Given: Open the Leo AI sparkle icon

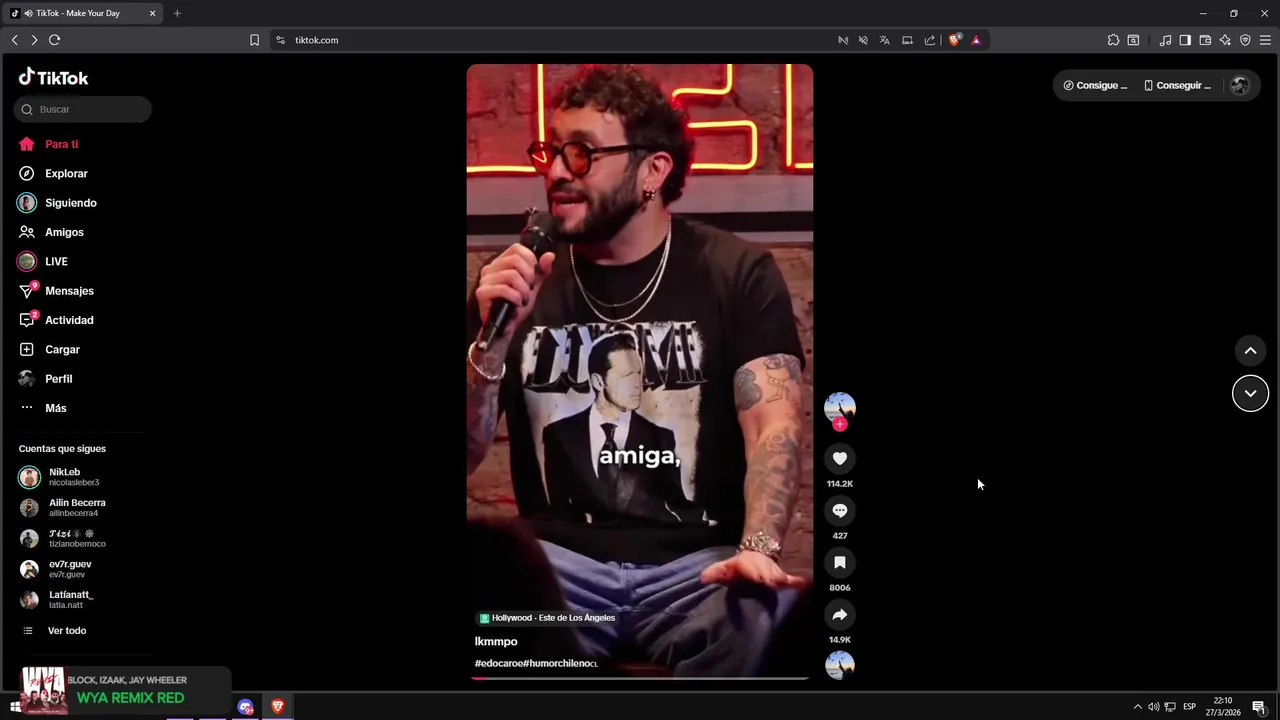Looking at the screenshot, I should 1225,40.
